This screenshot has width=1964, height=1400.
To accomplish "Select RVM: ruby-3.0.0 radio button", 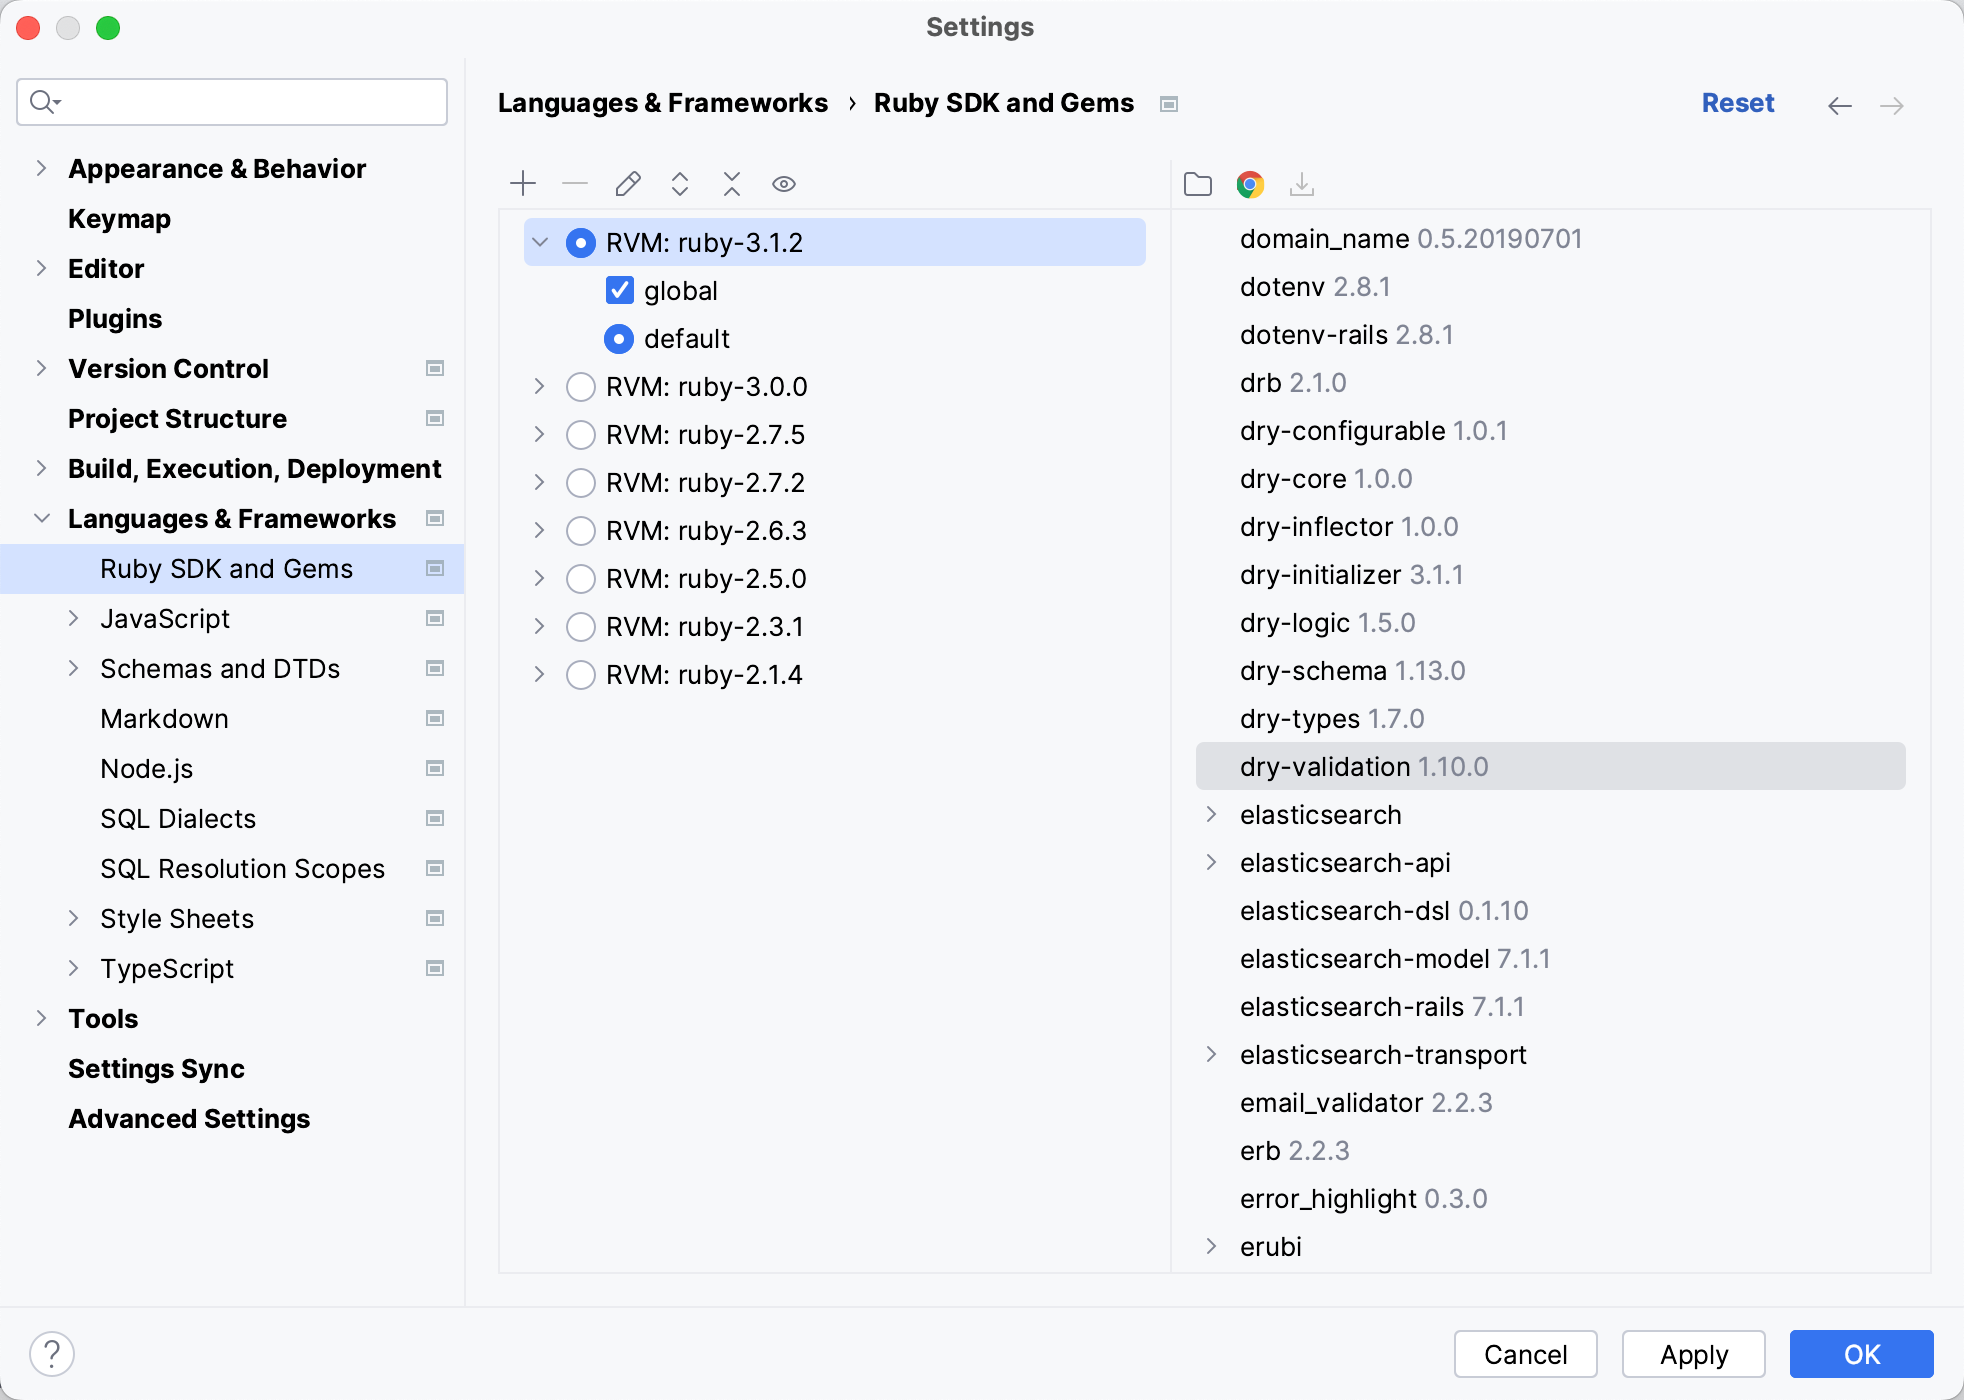I will [x=582, y=386].
